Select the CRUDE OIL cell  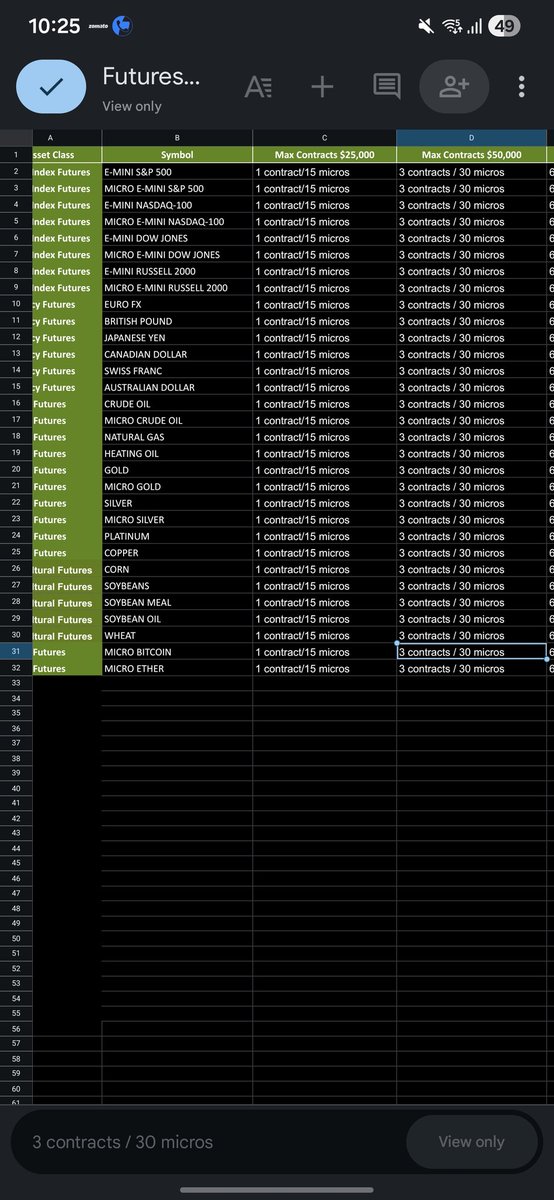pyautogui.click(x=177, y=404)
